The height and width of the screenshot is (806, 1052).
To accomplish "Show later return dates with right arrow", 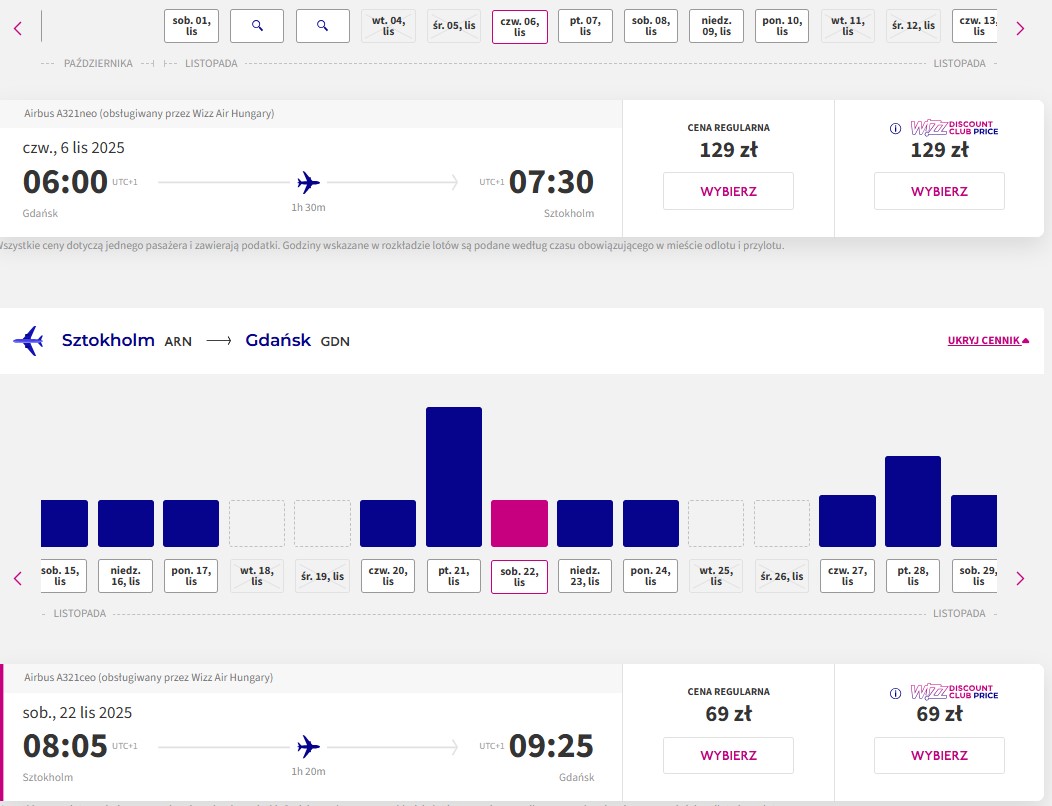I will pos(1020,578).
